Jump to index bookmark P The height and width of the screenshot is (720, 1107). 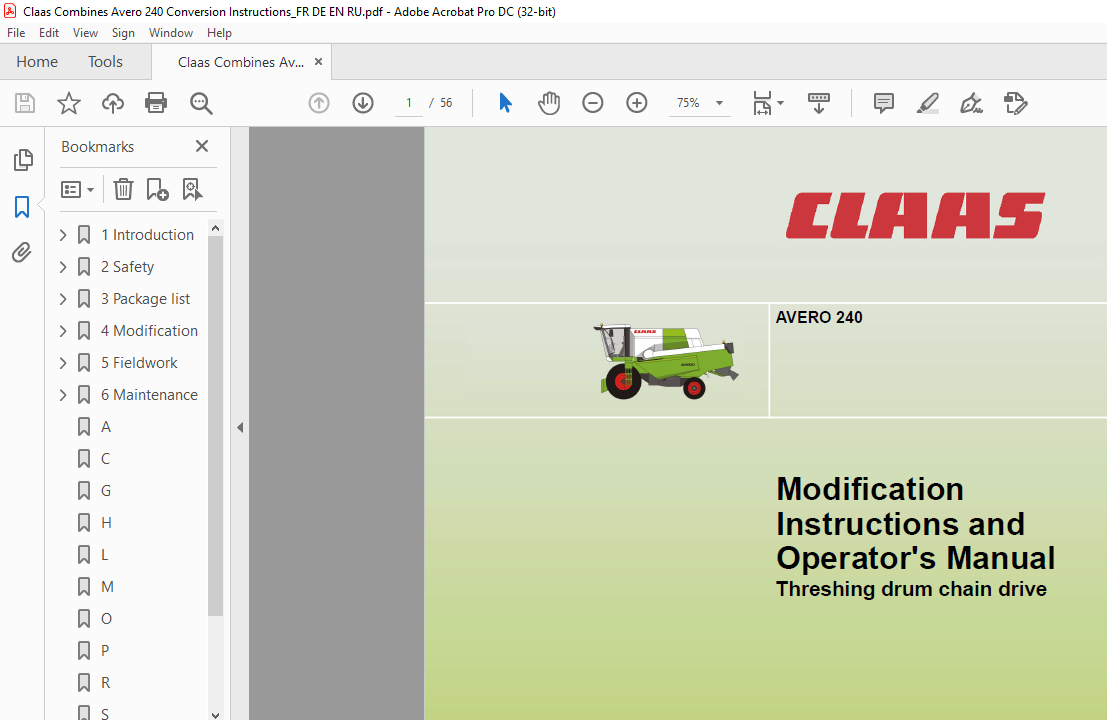[105, 651]
